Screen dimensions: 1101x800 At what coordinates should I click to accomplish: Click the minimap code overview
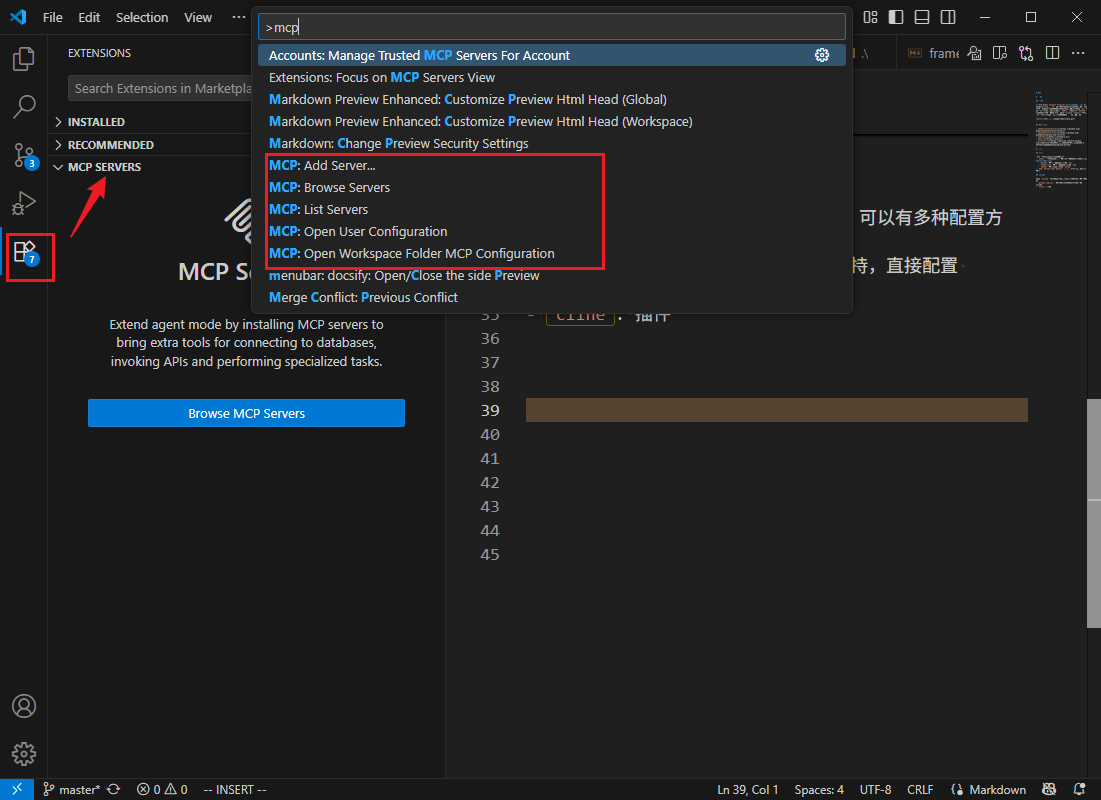tap(1060, 139)
